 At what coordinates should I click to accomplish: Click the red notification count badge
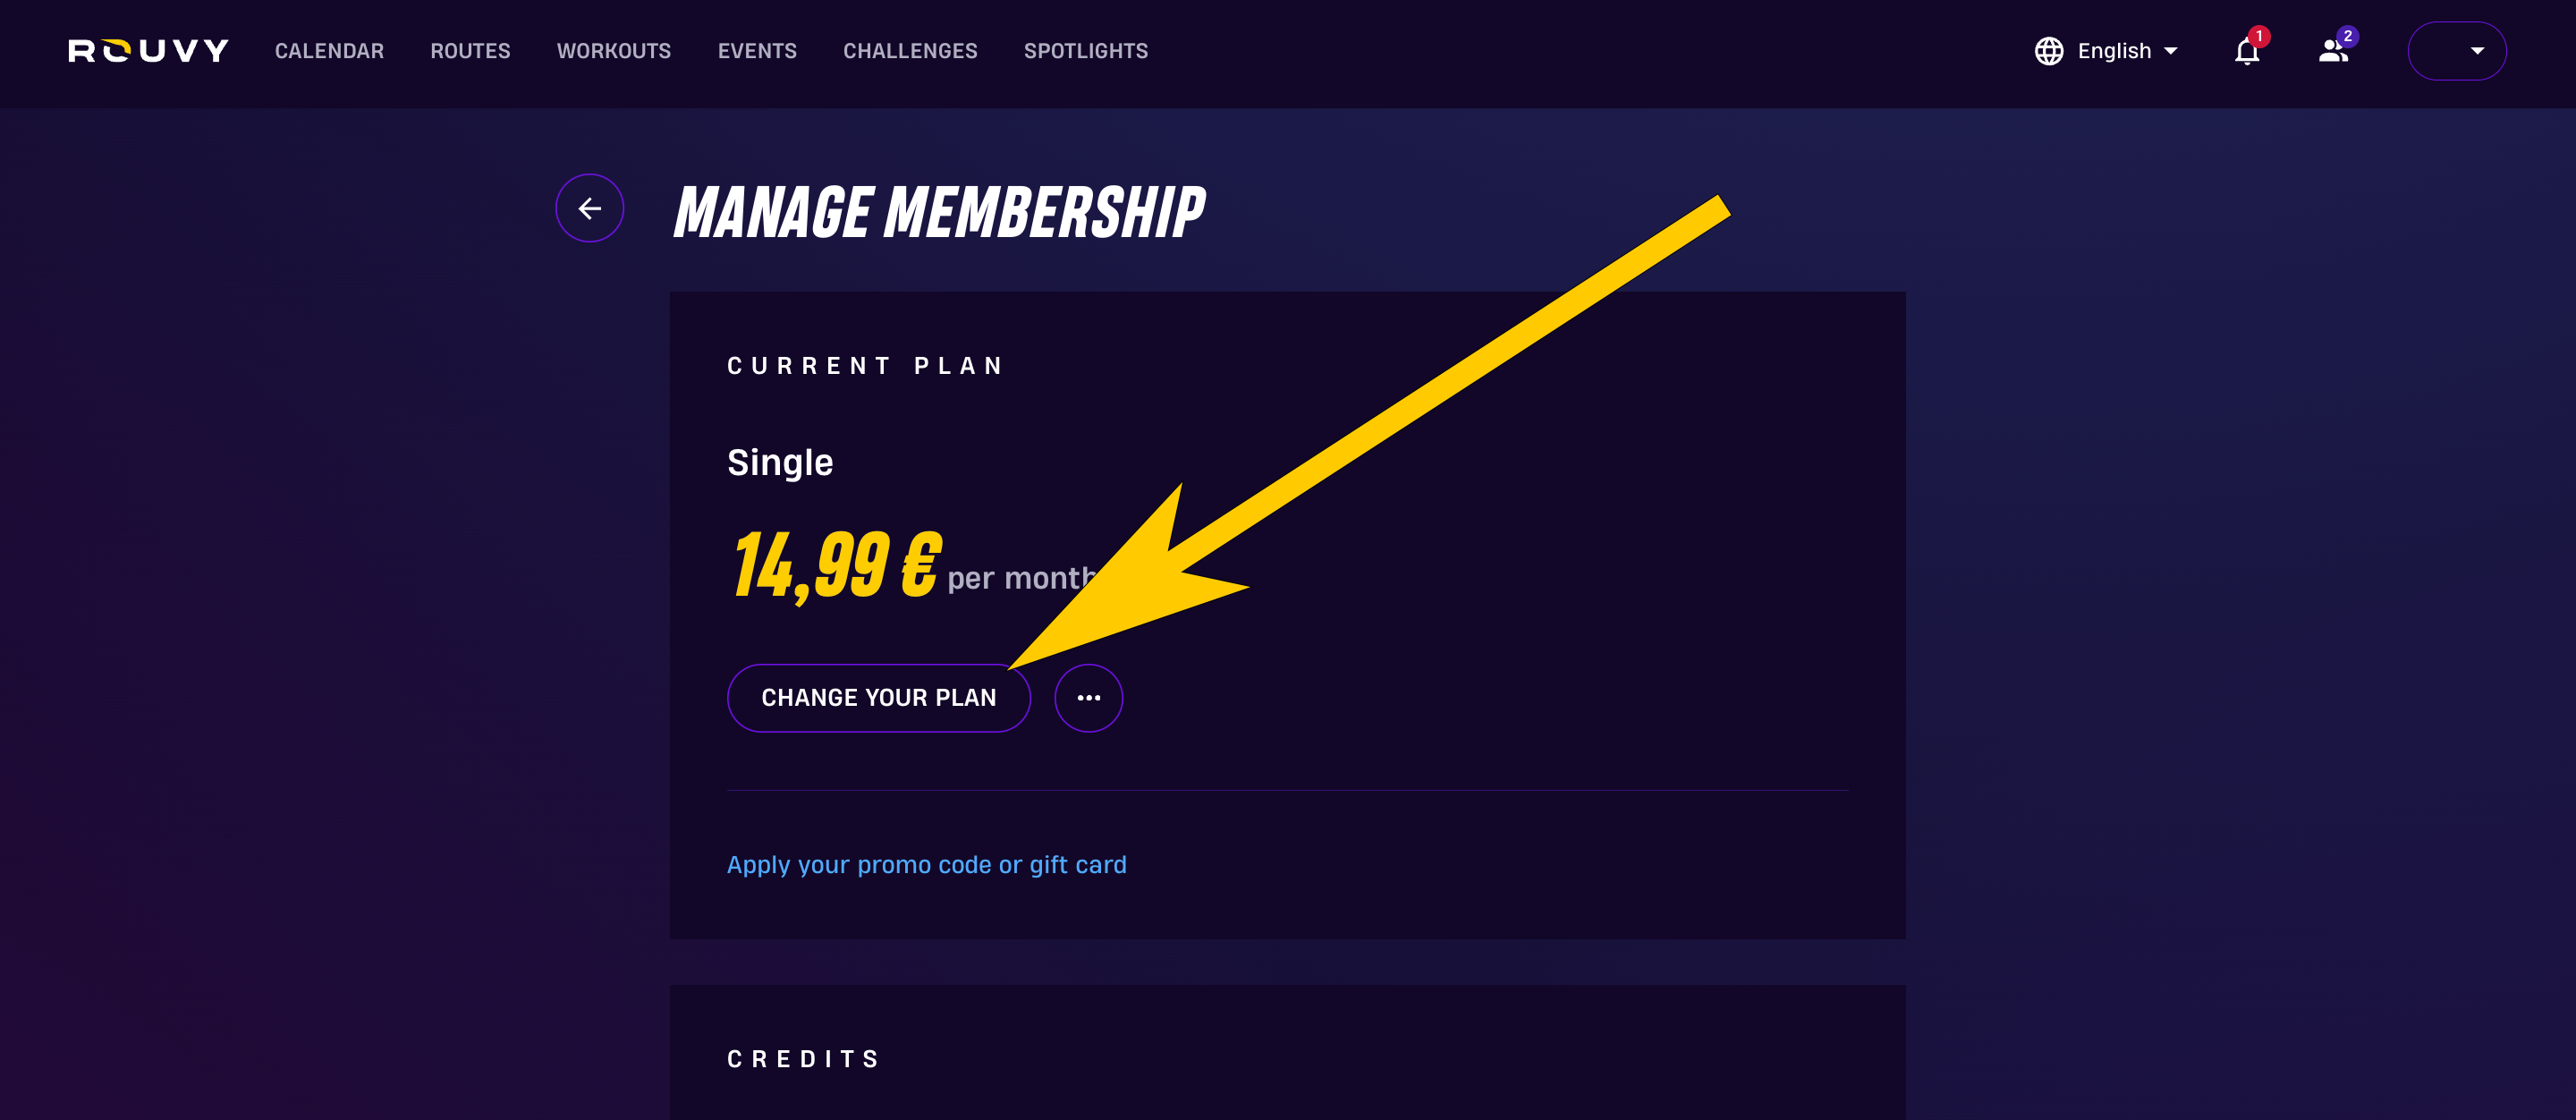coord(2259,36)
